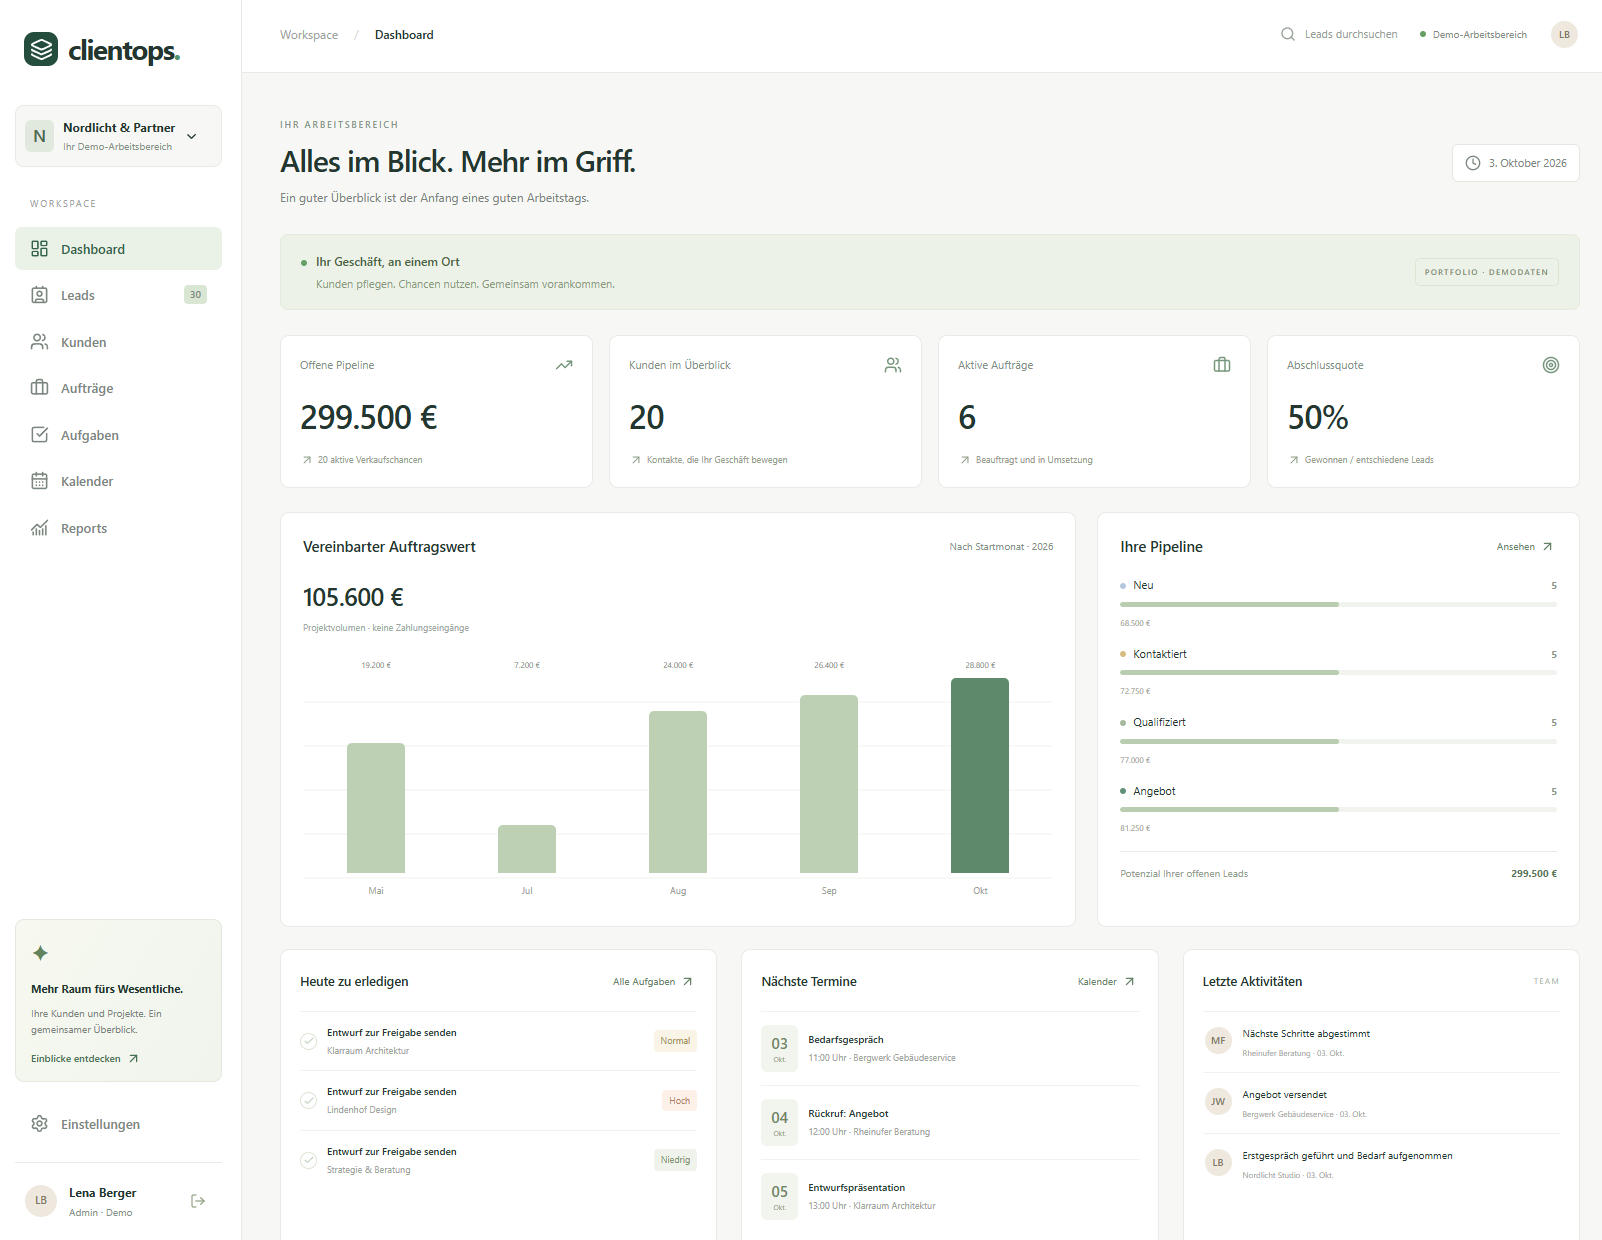Click the Portfolio · Demodaten badge
The width and height of the screenshot is (1602, 1240).
pyautogui.click(x=1486, y=272)
